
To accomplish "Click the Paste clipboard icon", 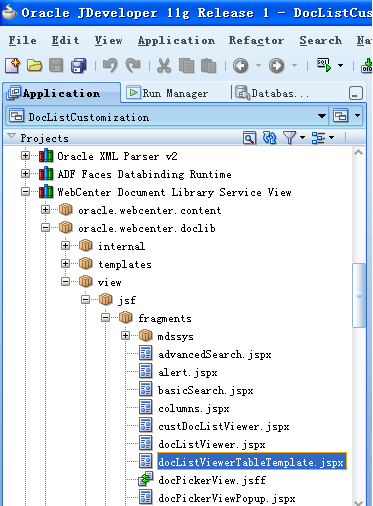I will click(209, 65).
